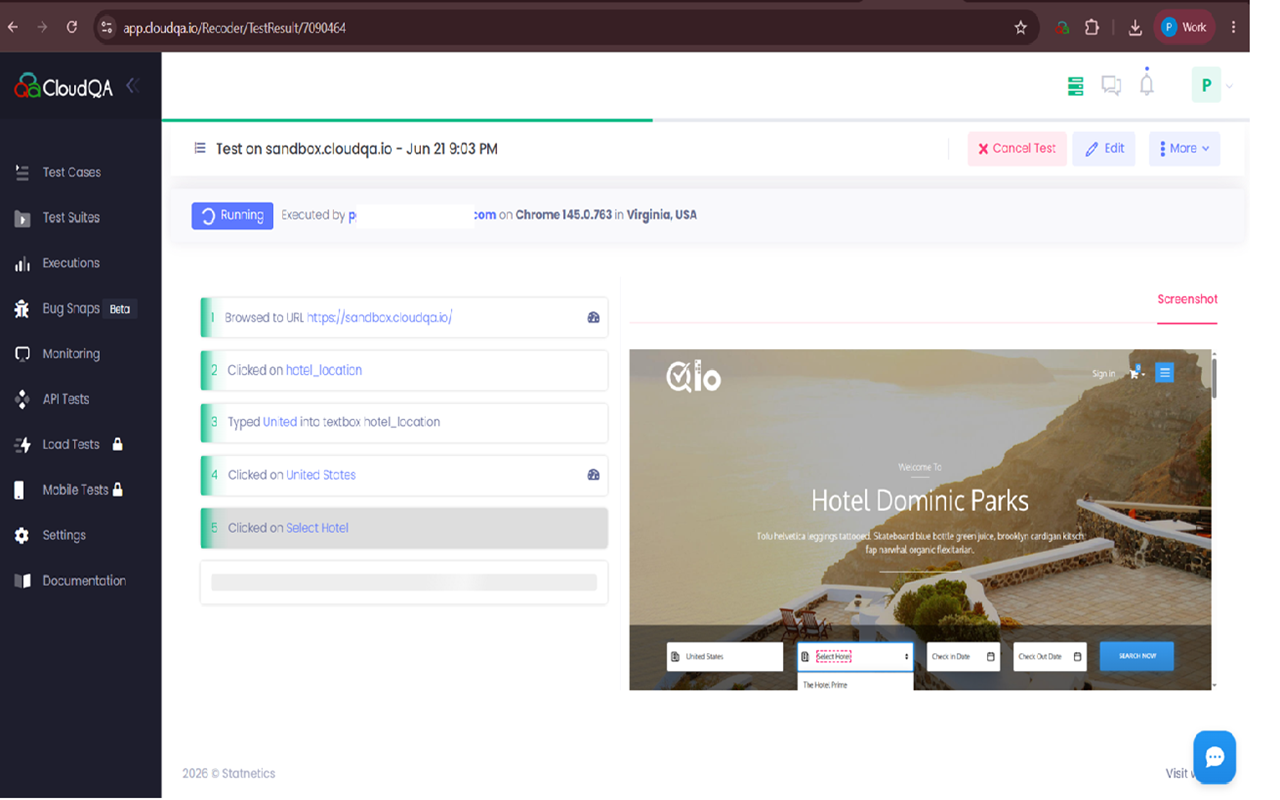The width and height of the screenshot is (1280, 800).
Task: Bookmark this page with the star icon
Action: [1020, 28]
